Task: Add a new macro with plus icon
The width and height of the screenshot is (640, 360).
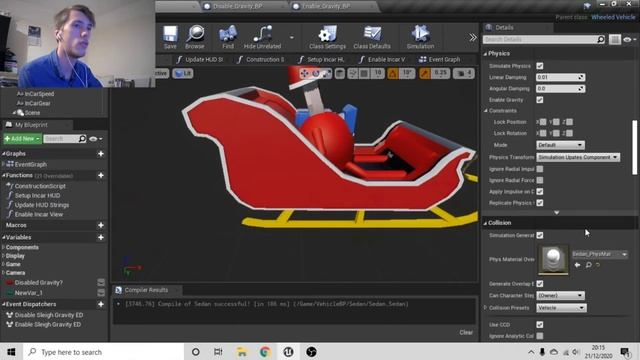Action: point(100,225)
